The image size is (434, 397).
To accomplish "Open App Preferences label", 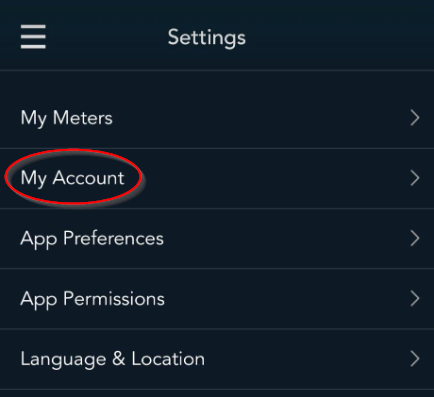I will pyautogui.click(x=92, y=239).
